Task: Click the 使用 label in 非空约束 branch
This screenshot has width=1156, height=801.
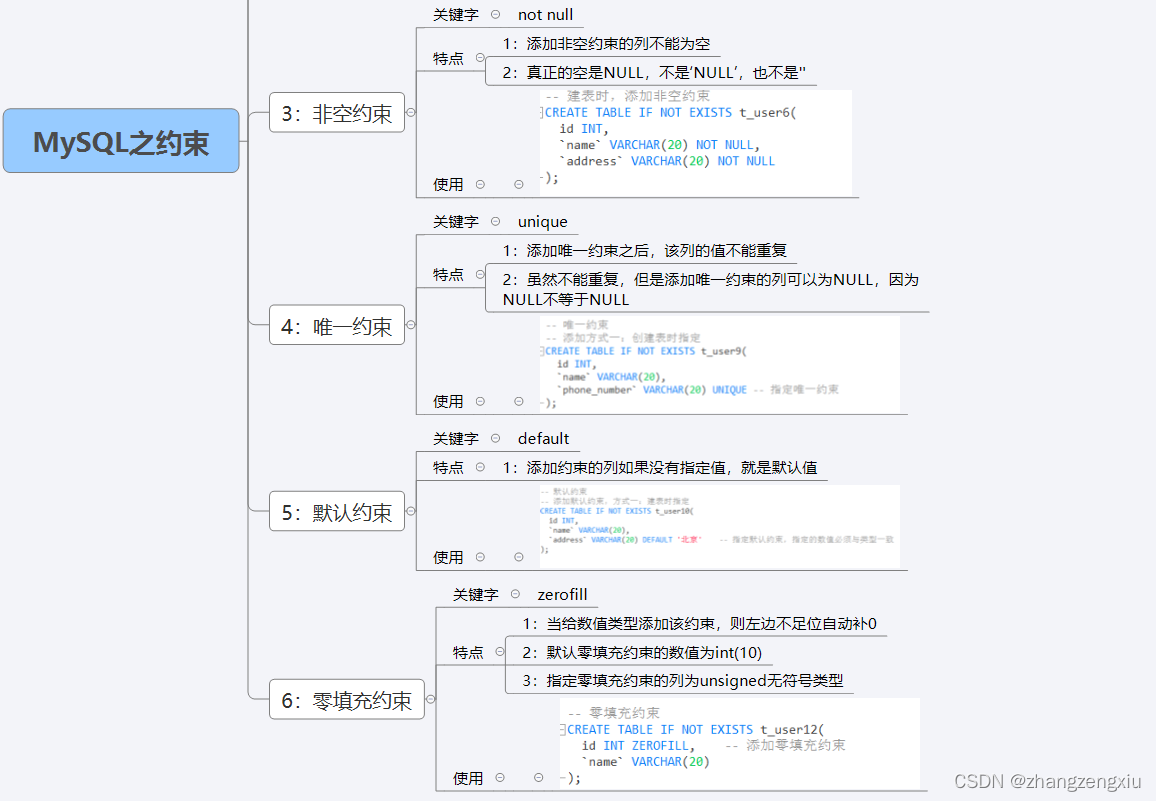Action: [448, 184]
